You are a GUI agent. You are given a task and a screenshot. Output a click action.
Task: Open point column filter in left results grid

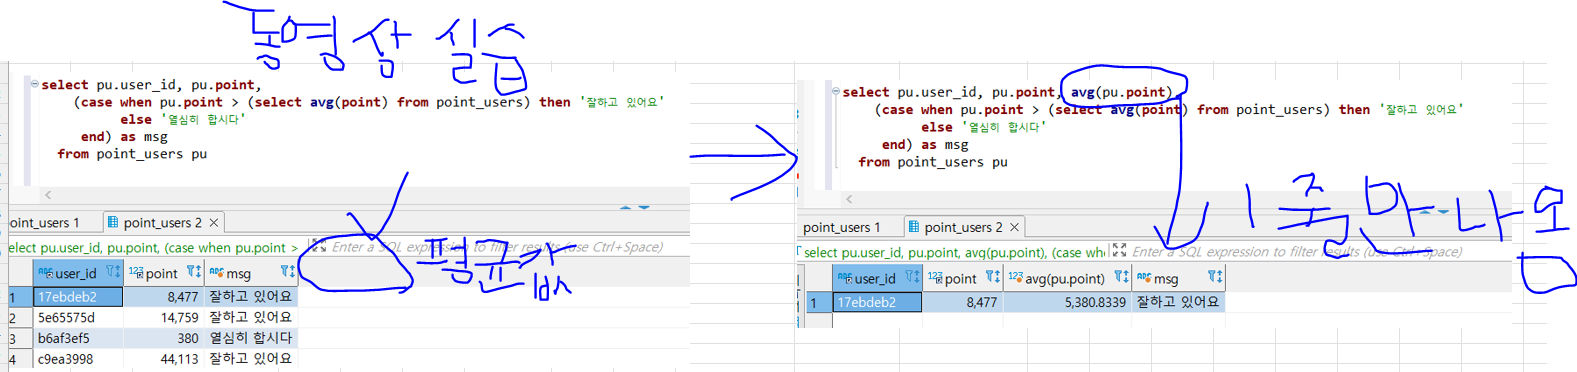point(193,272)
